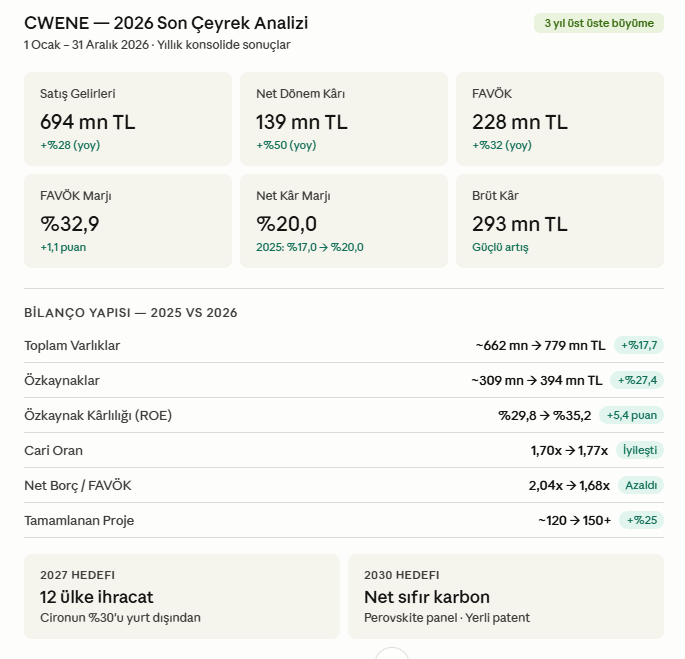Screen dimensions: 685x659
Task: Click the 'Güçlü artış' note
Action: pyautogui.click(x=500, y=247)
